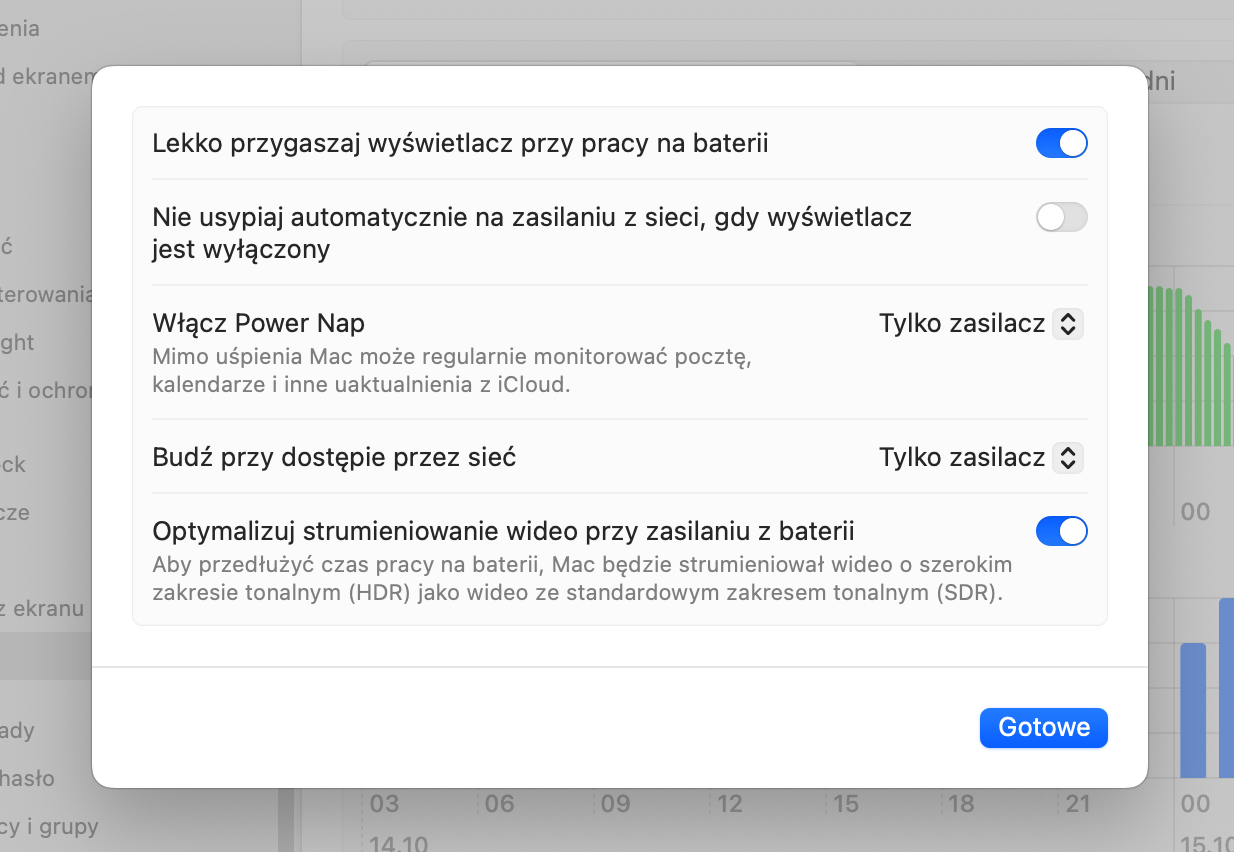This screenshot has height=852, width=1234.
Task: Click the 'Optymalizuj strumieniowanie wideo przy zasilaniu z baterii' label
Action: (x=503, y=530)
